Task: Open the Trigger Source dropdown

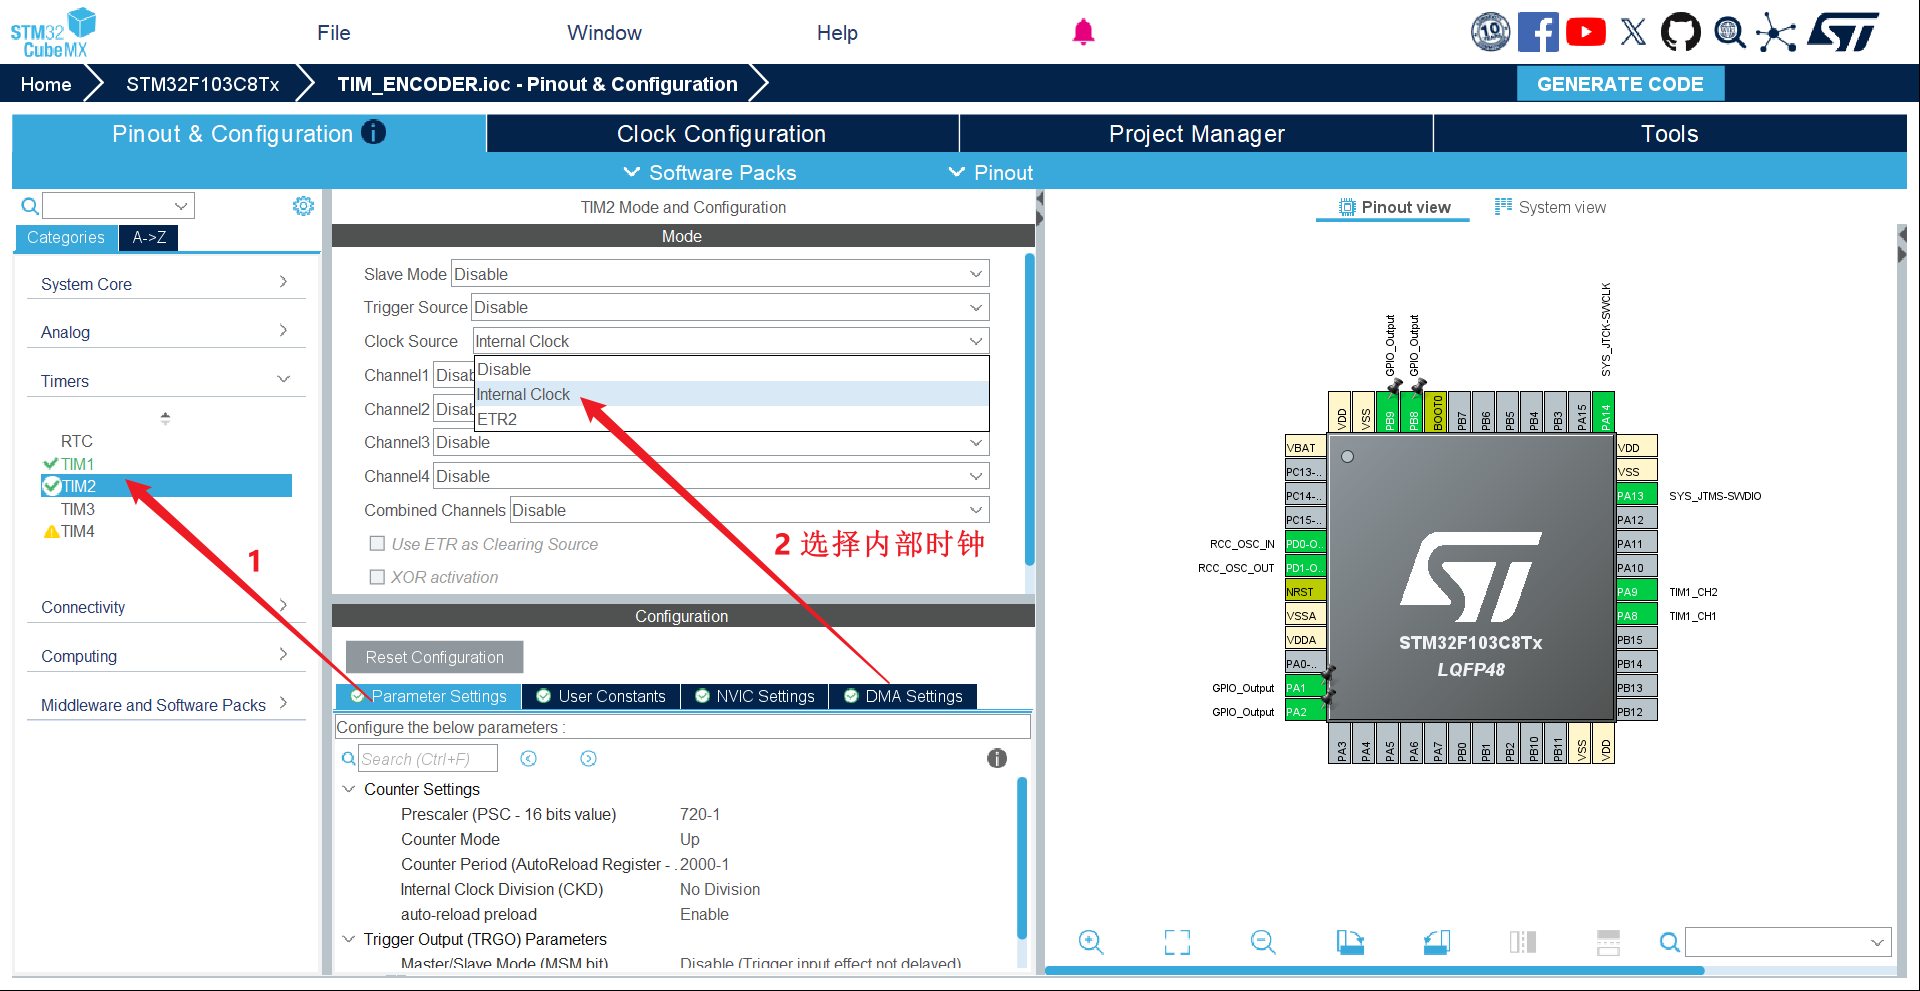Action: [730, 307]
